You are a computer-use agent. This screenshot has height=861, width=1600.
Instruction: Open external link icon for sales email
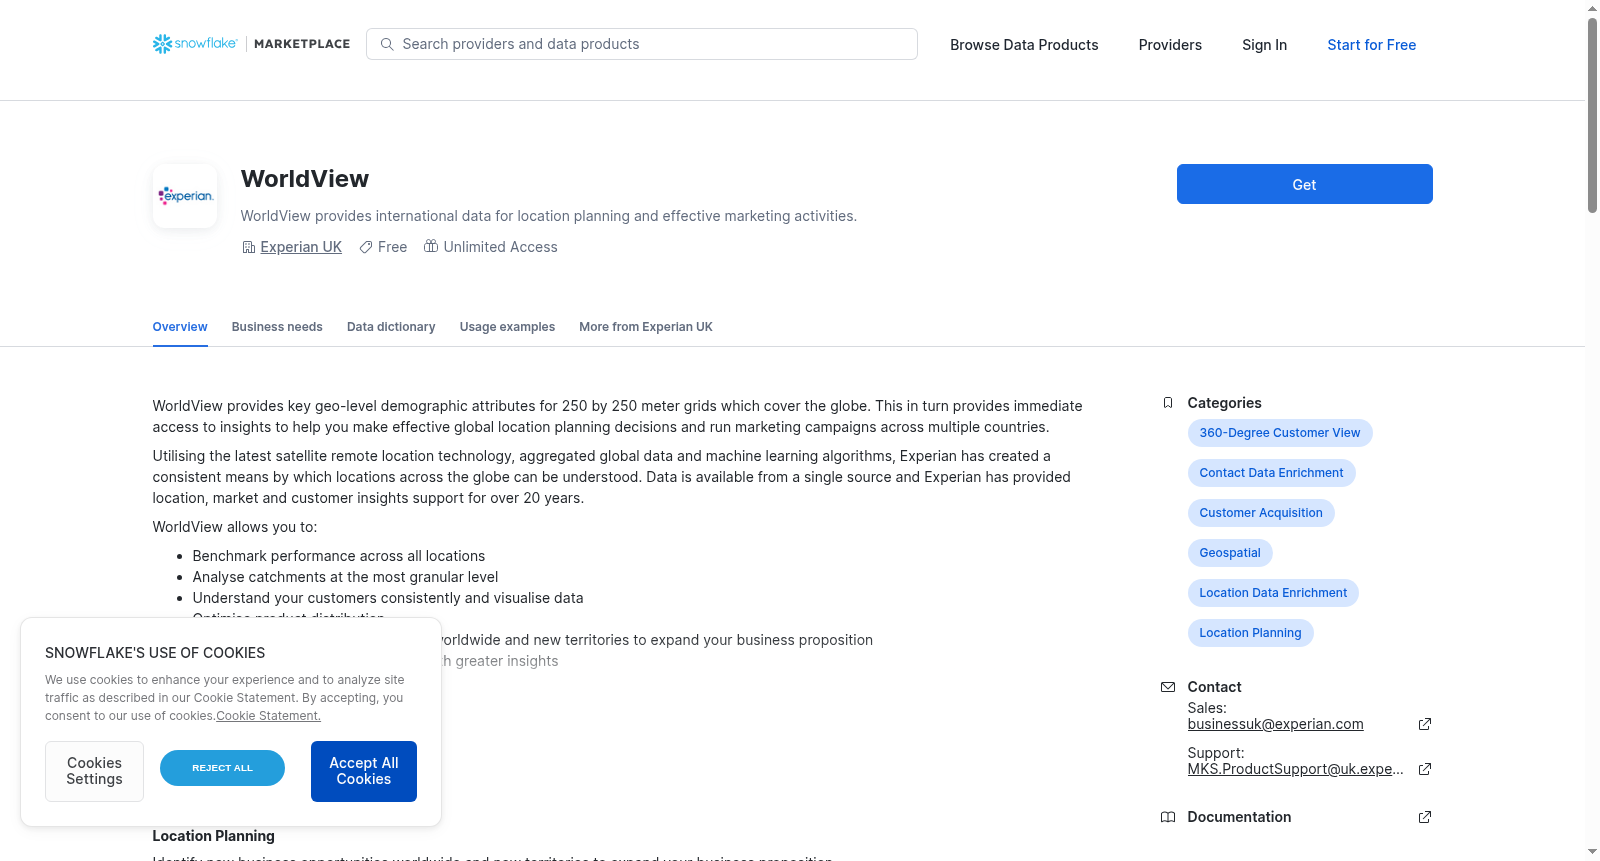coord(1425,724)
